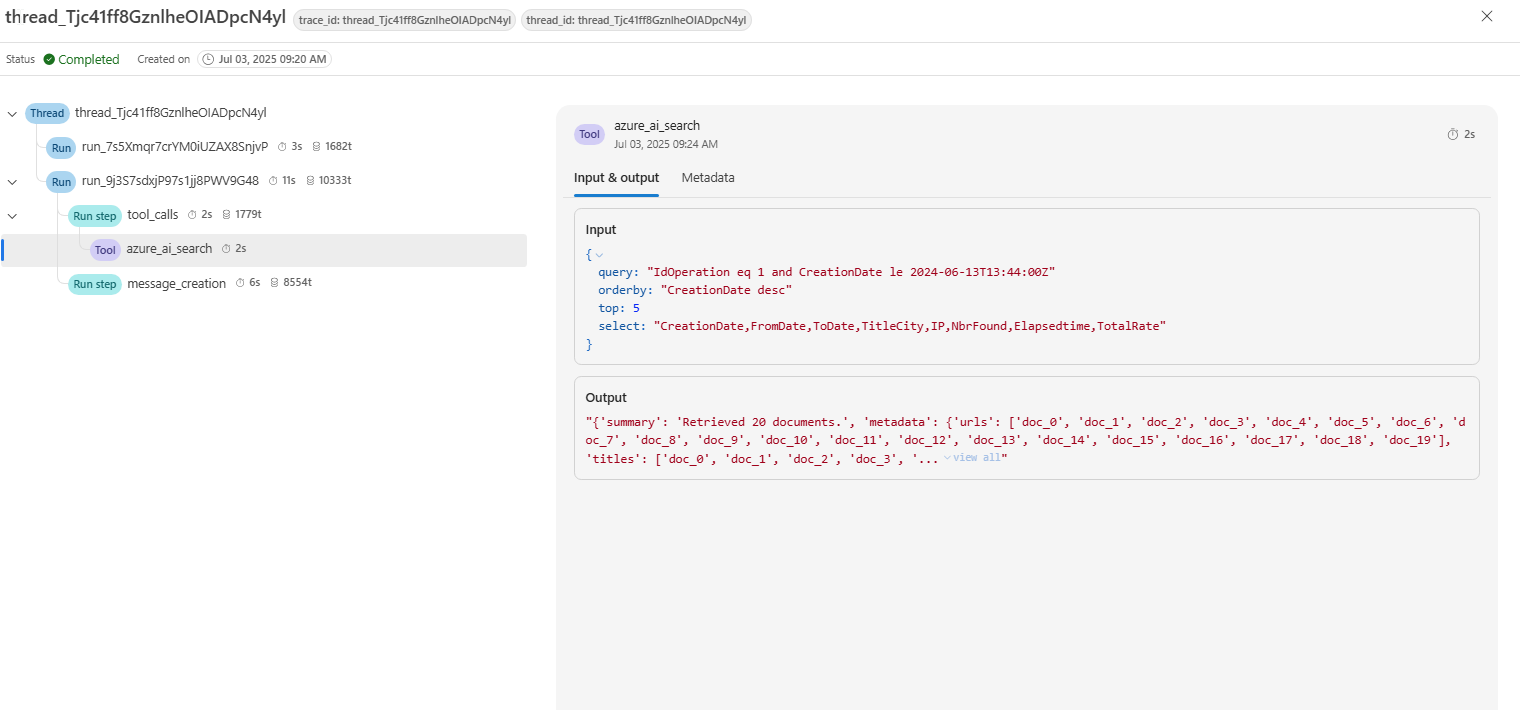Click the trace_id pill in header
The height and width of the screenshot is (710, 1521).
coord(404,20)
